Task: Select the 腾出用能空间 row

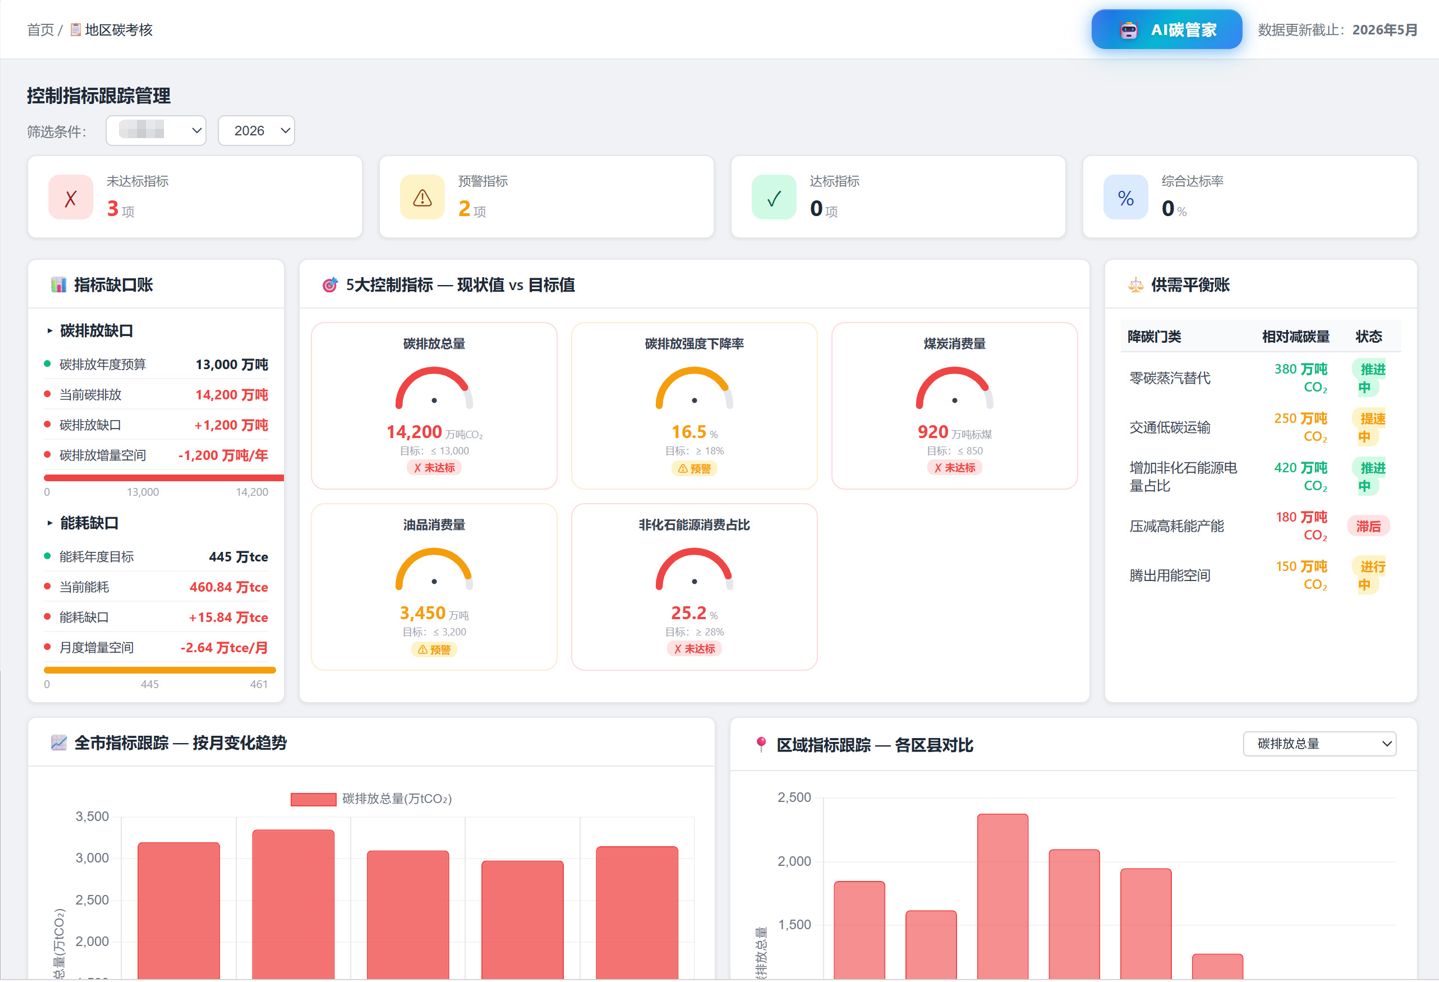Action: click(x=1260, y=575)
